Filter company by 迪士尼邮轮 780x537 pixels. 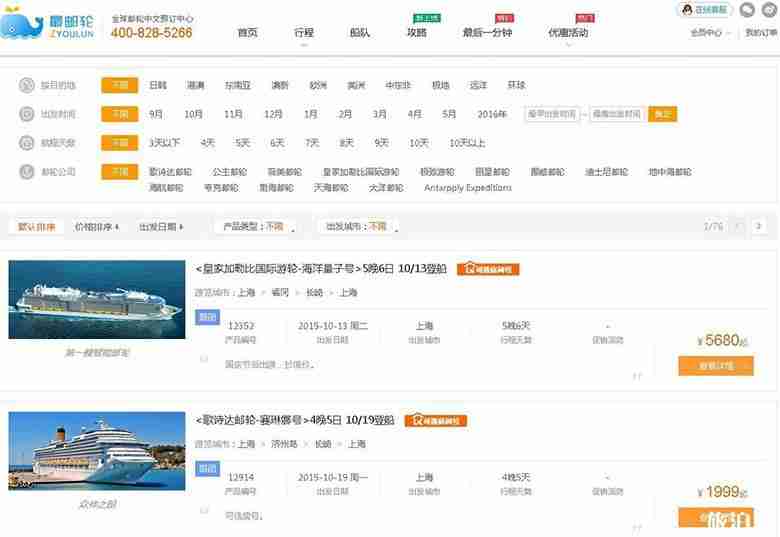[606, 172]
